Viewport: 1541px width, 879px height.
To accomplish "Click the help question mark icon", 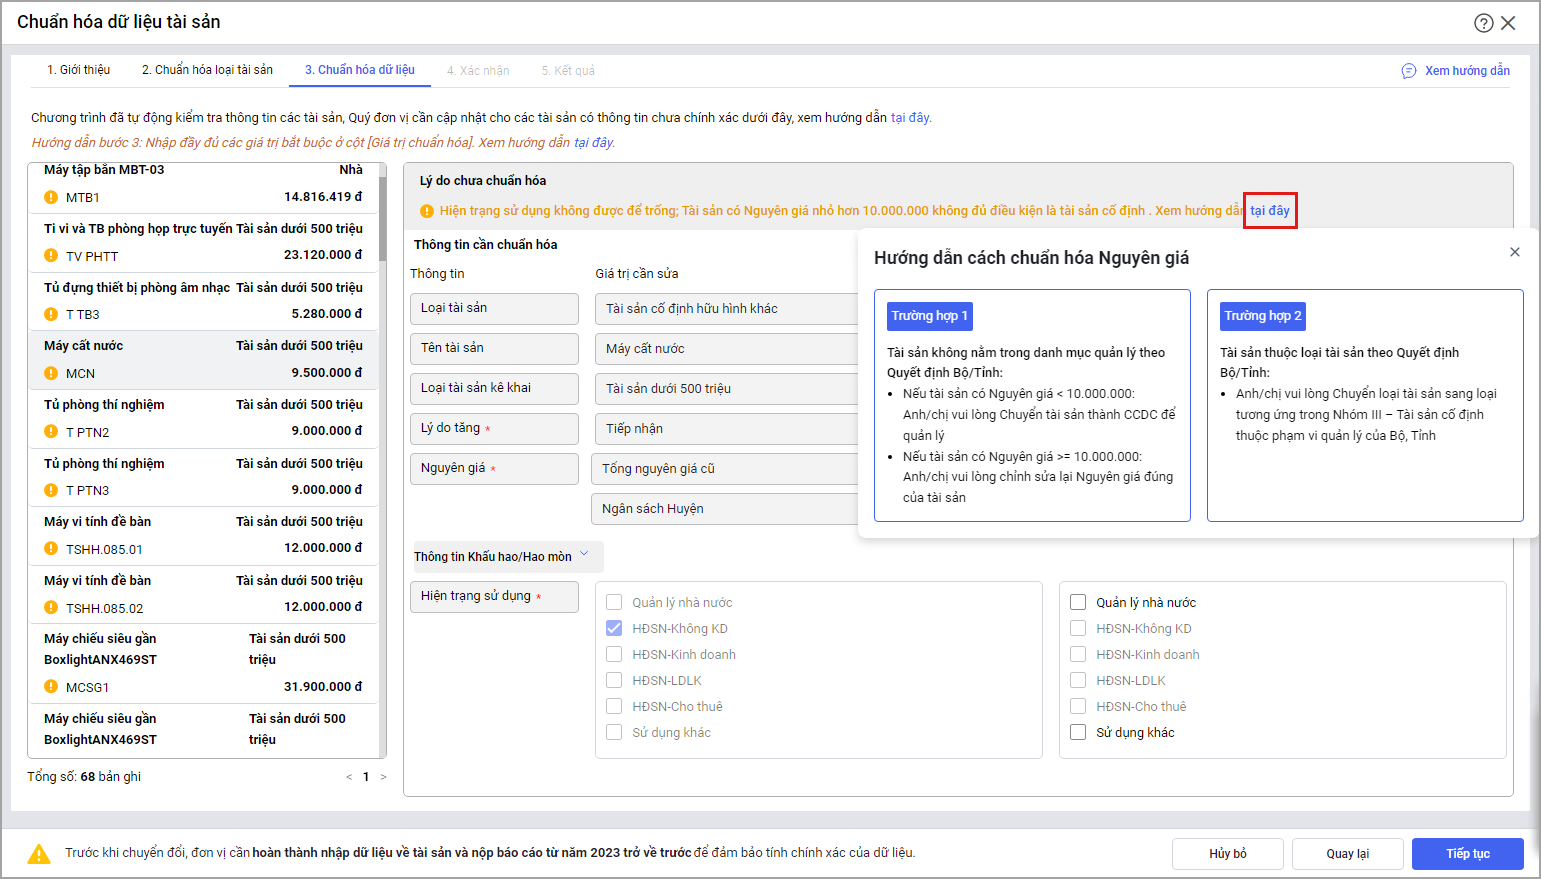I will coord(1483,23).
